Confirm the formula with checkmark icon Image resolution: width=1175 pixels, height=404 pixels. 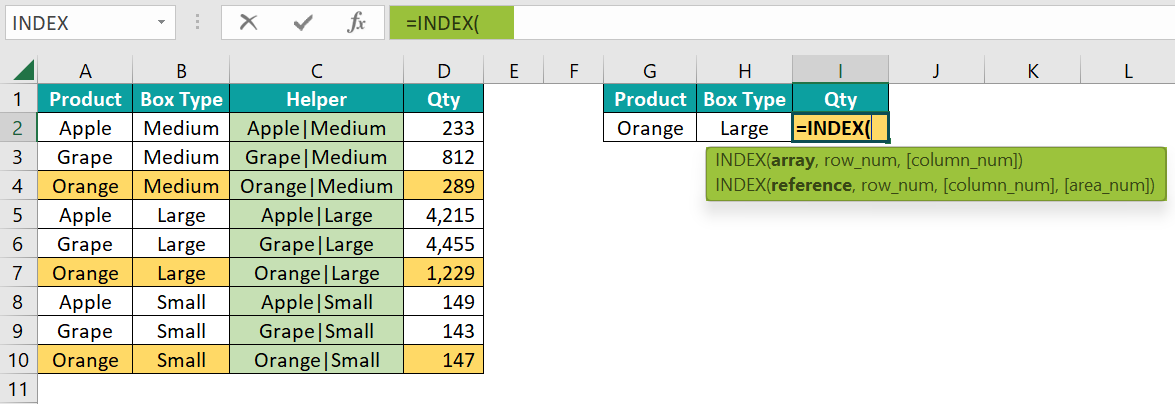[303, 23]
